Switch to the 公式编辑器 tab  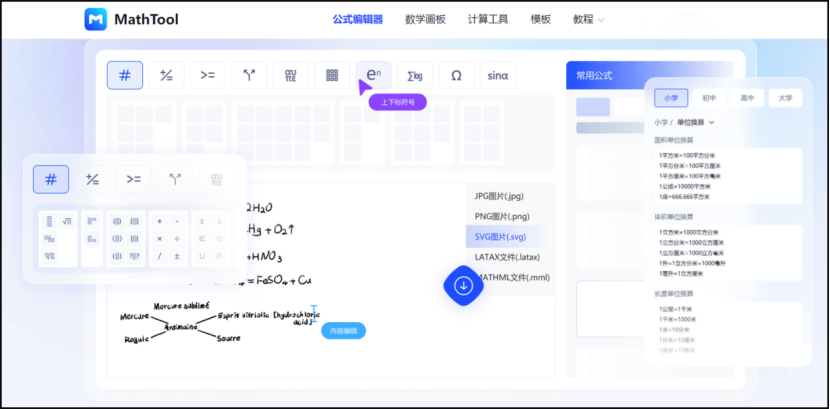358,20
